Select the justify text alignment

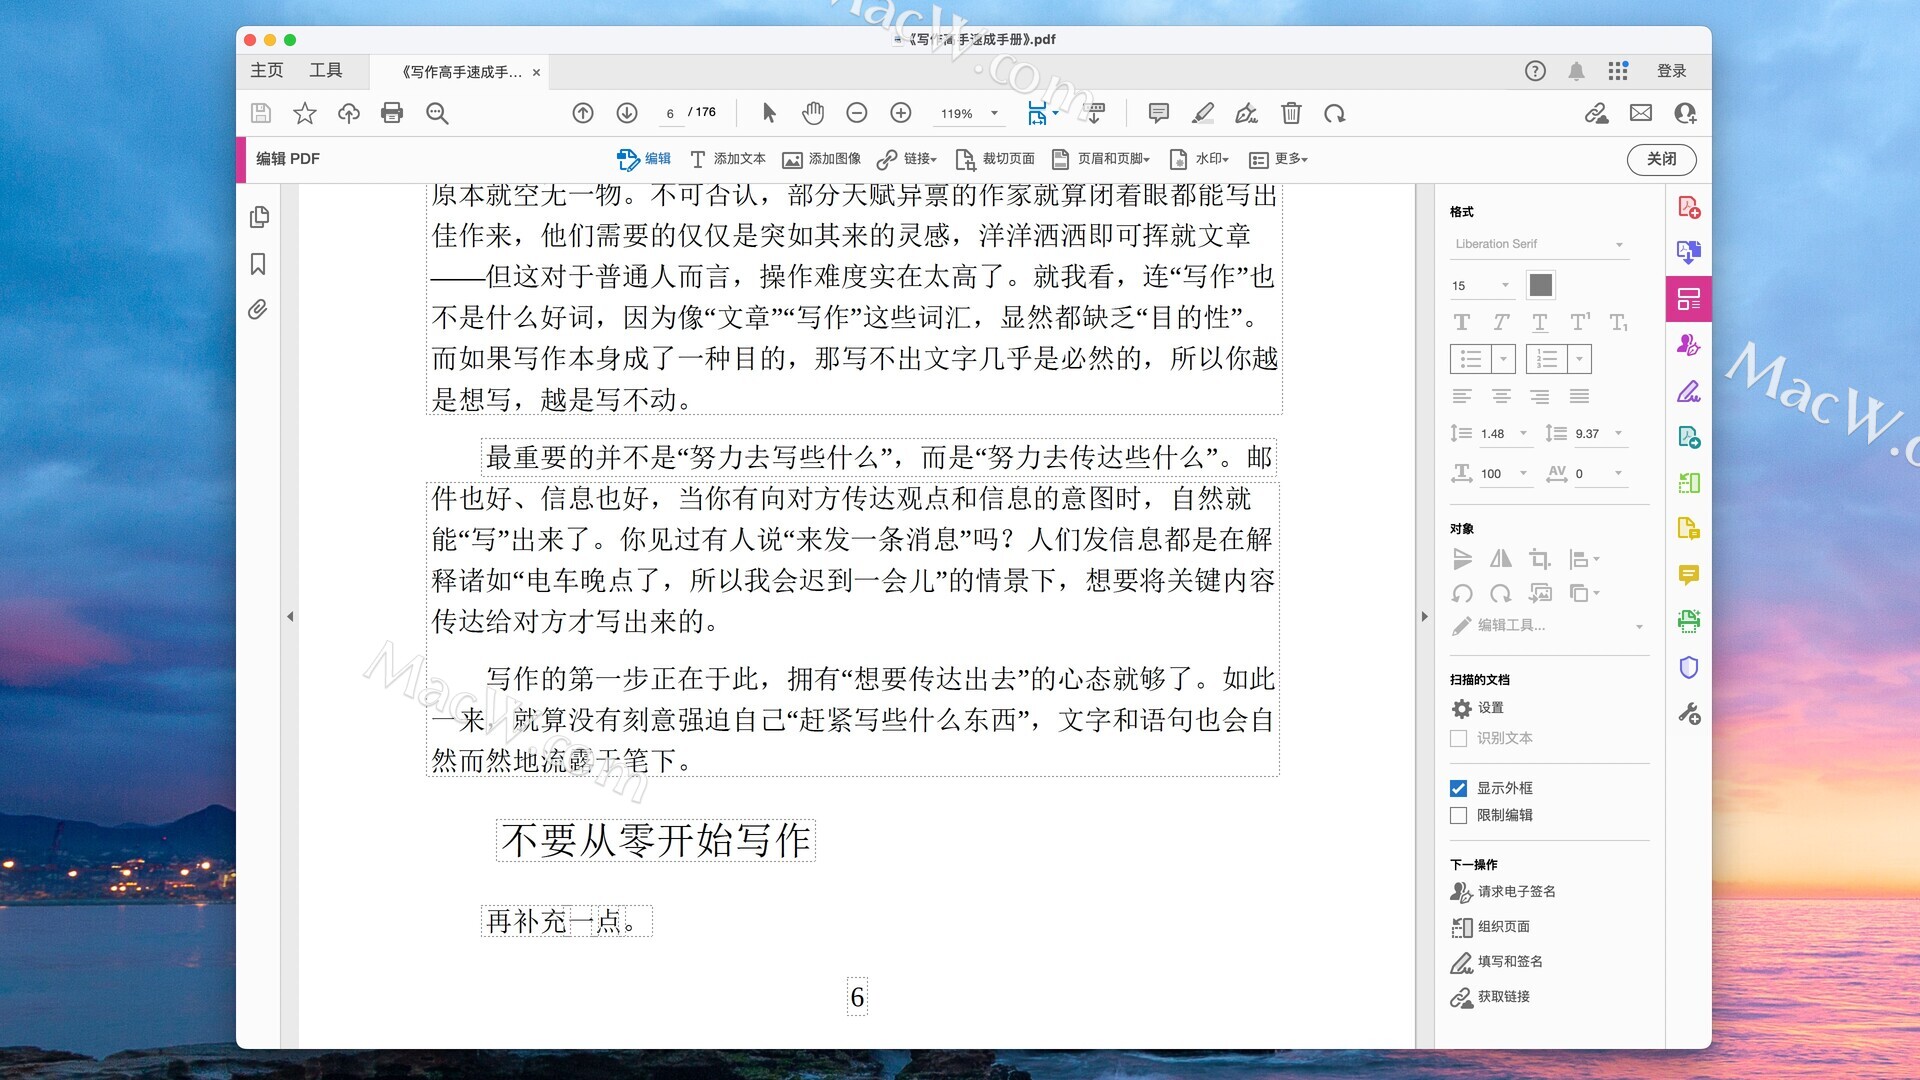point(1579,397)
